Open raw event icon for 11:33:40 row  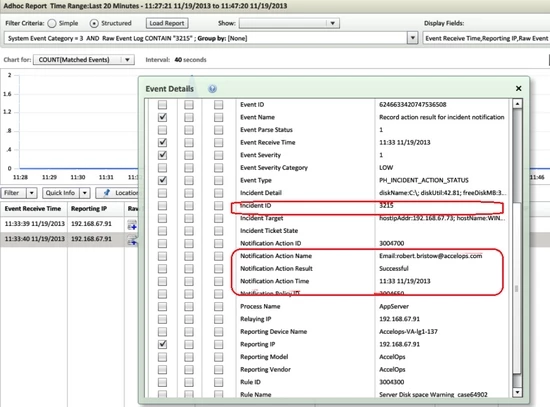(x=132, y=240)
